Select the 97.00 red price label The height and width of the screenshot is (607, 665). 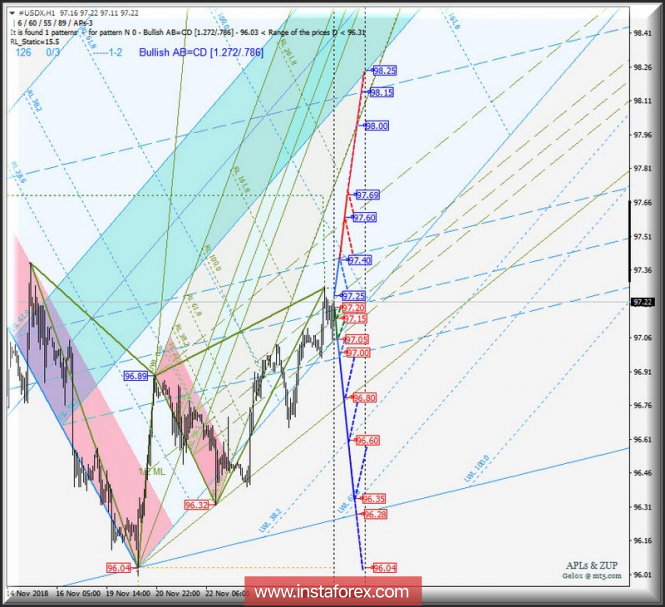[358, 352]
